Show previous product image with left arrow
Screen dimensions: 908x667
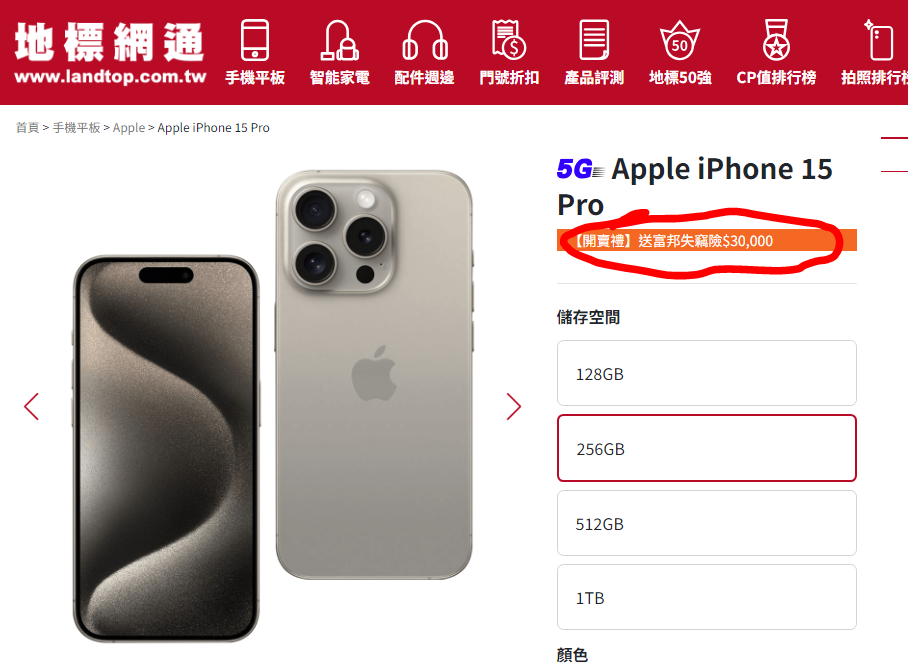[31, 406]
